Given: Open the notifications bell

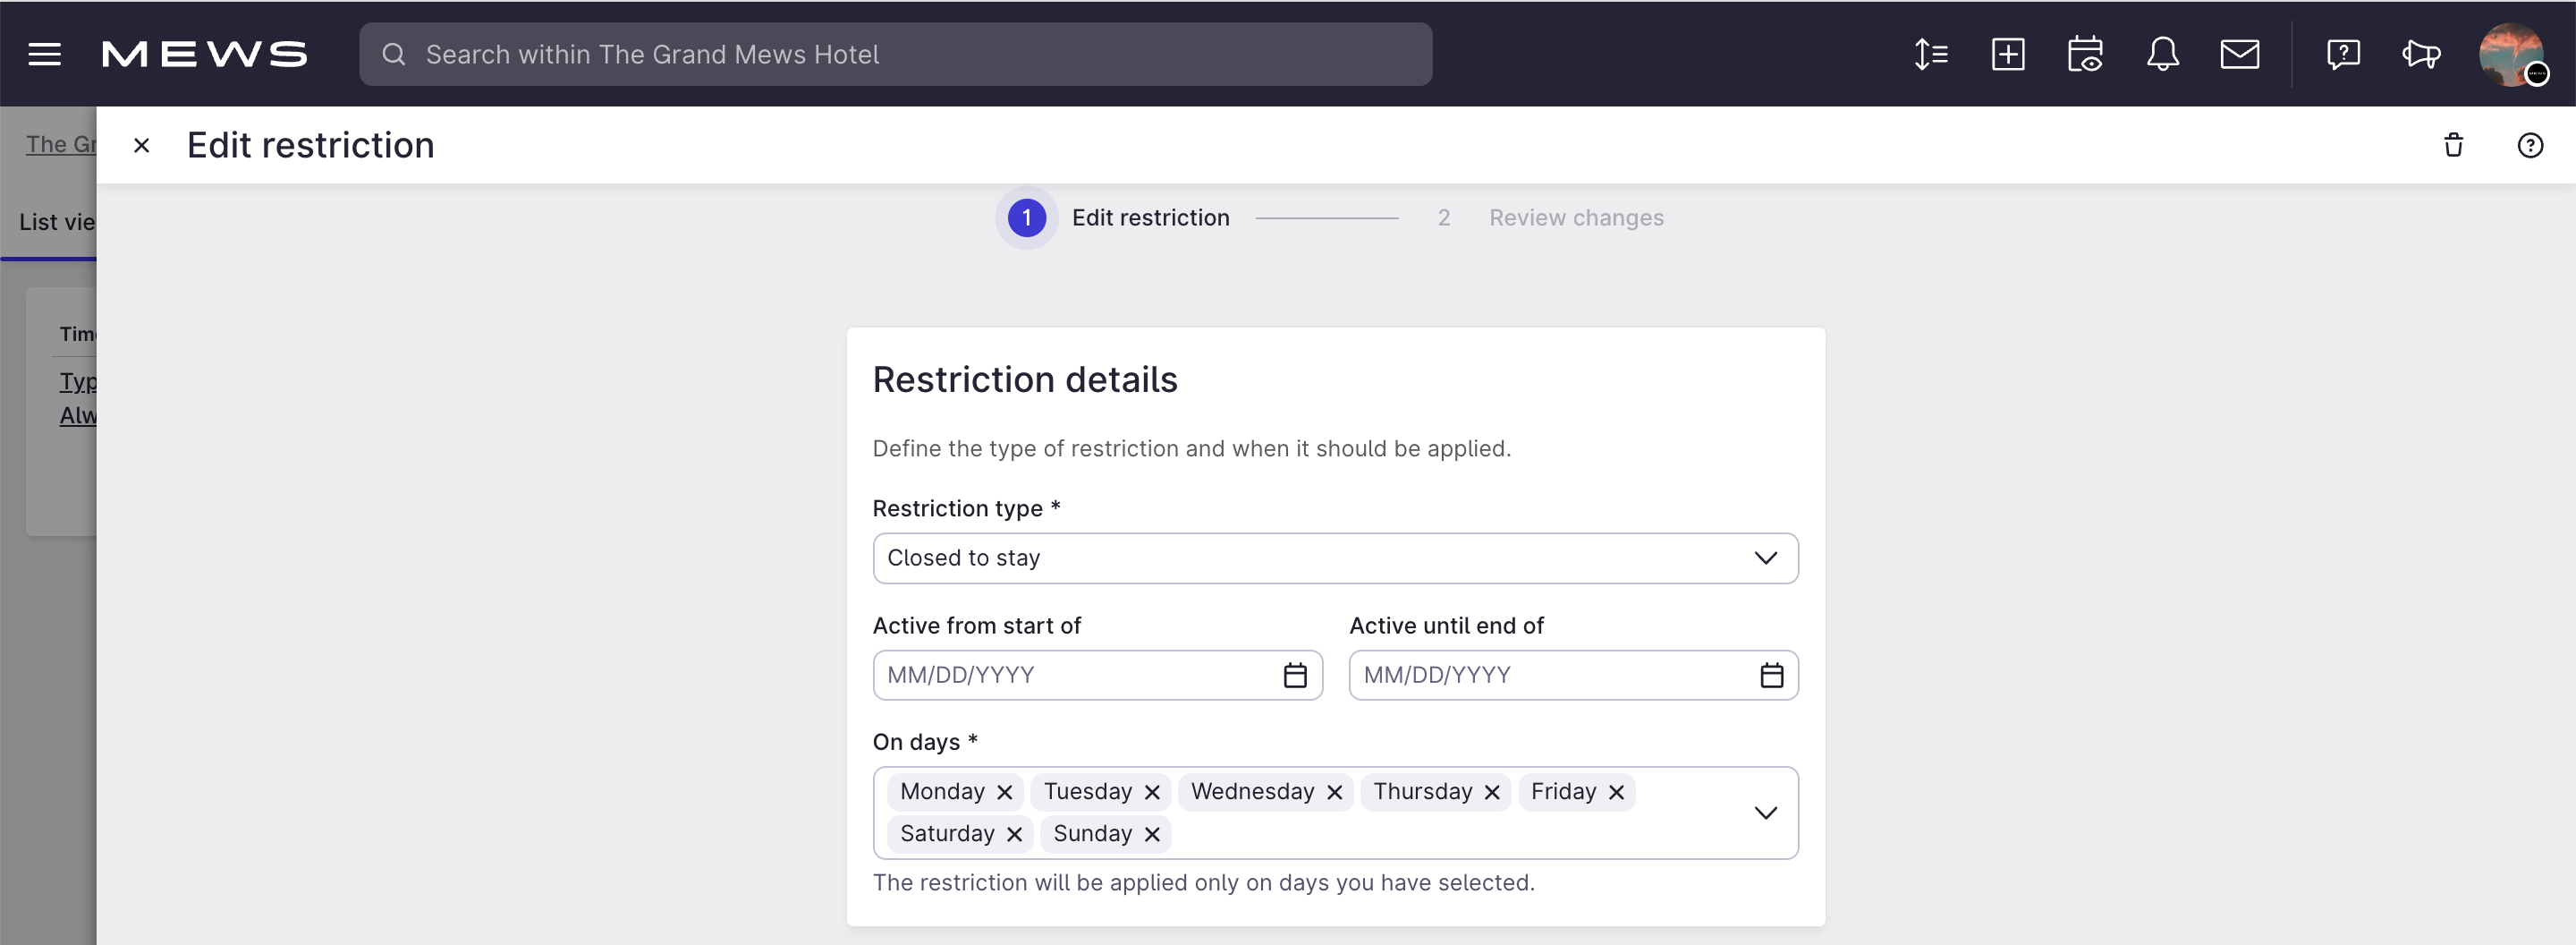Looking at the screenshot, I should 2163,54.
